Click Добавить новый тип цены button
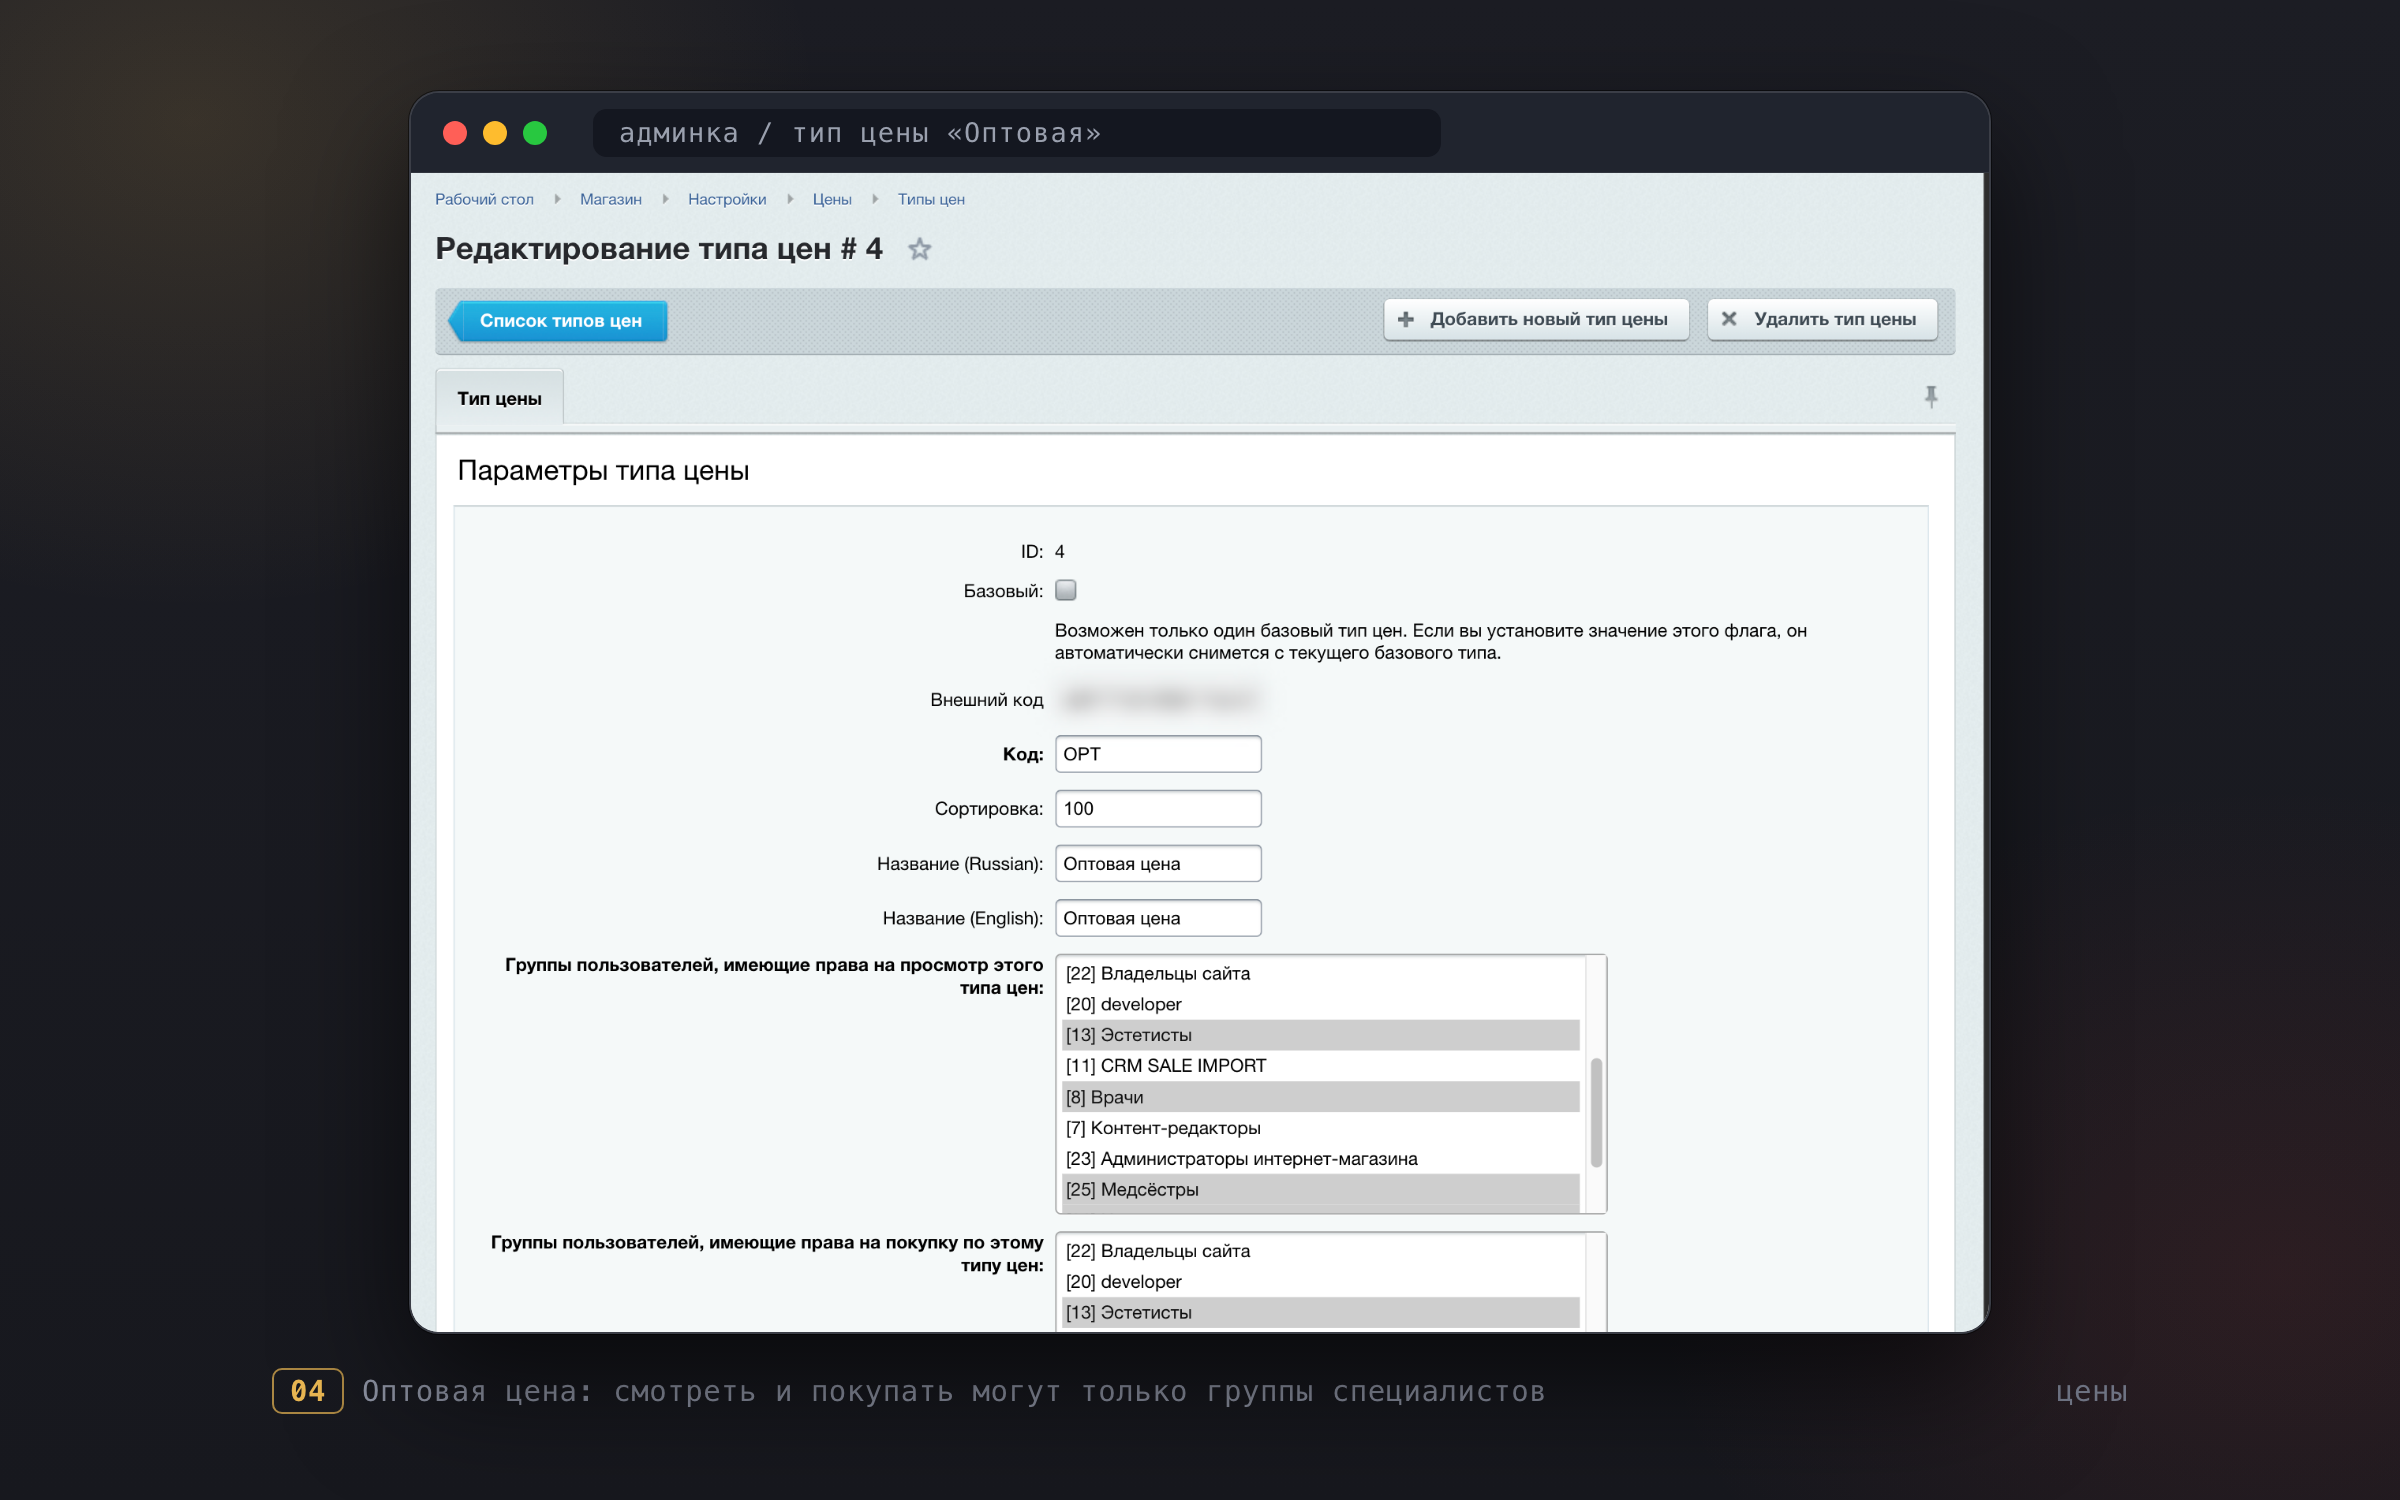The image size is (2400, 1500). [1536, 319]
